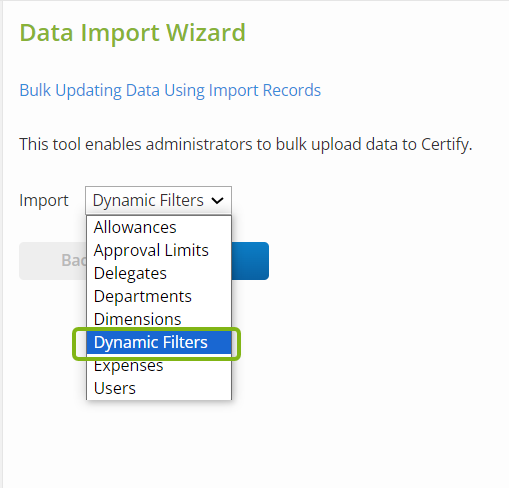
Task: Click the blue button behind the dropdown
Action: click(250, 261)
